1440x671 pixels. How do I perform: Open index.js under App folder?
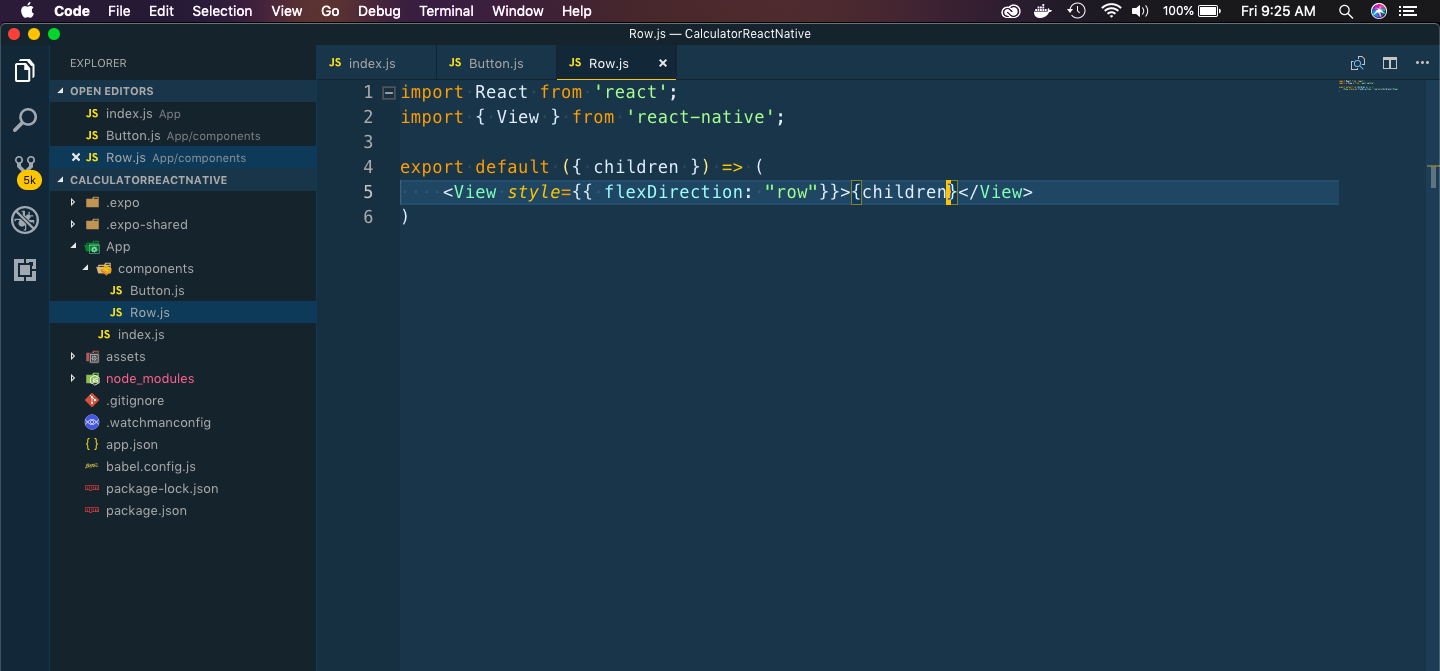click(x=183, y=335)
